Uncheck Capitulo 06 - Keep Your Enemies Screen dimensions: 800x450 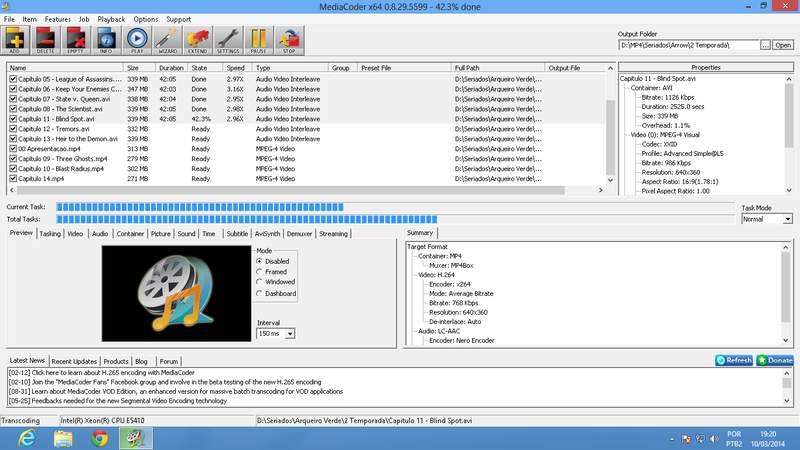click(13, 89)
